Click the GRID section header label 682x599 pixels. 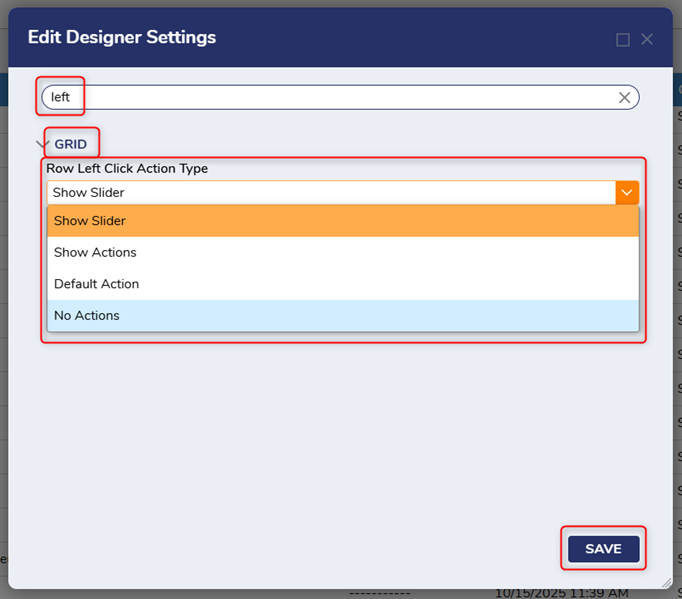coord(71,145)
